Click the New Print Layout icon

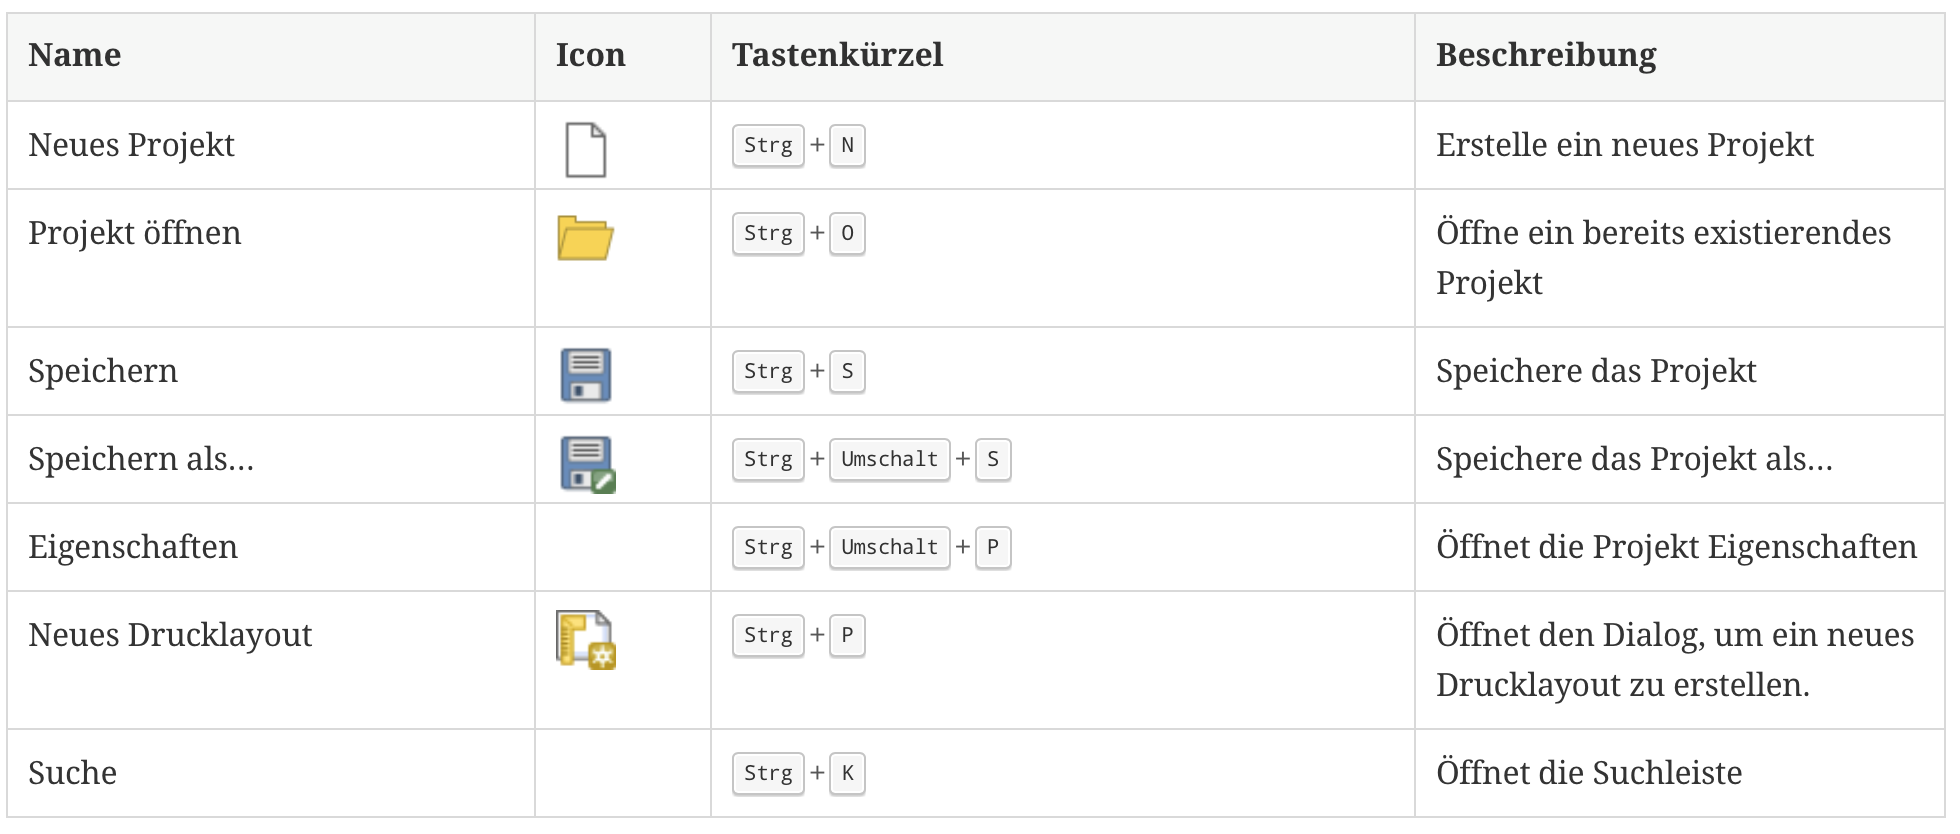click(x=586, y=640)
